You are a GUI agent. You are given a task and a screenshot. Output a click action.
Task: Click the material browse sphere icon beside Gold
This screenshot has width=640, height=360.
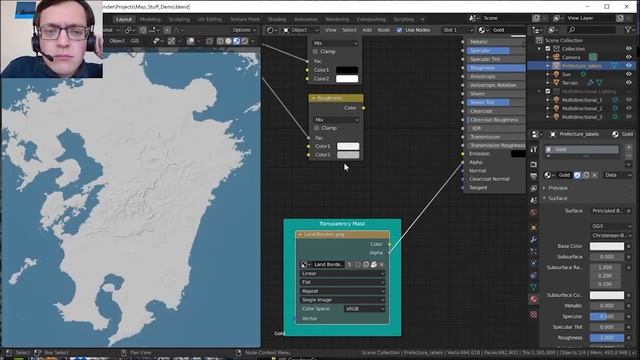(x=549, y=175)
